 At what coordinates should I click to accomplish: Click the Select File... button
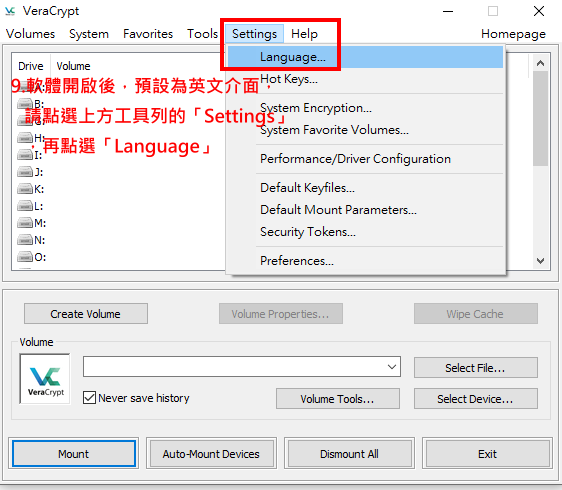(476, 367)
